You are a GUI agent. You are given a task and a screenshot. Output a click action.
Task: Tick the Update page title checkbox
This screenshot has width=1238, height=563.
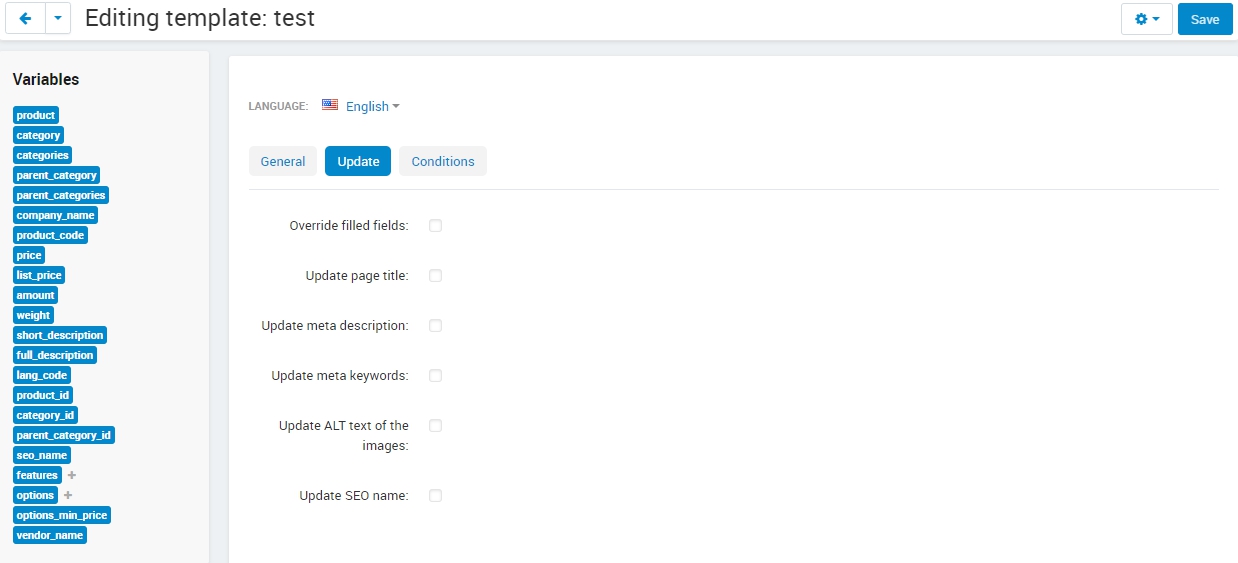coord(435,276)
